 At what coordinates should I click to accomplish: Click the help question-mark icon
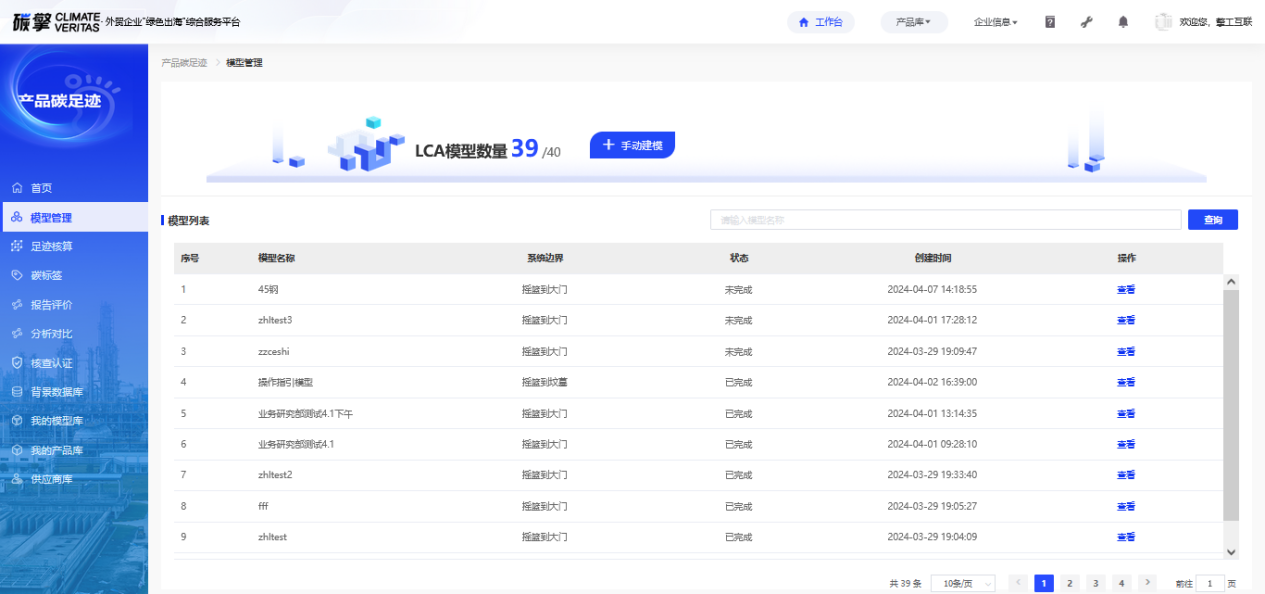click(1050, 22)
